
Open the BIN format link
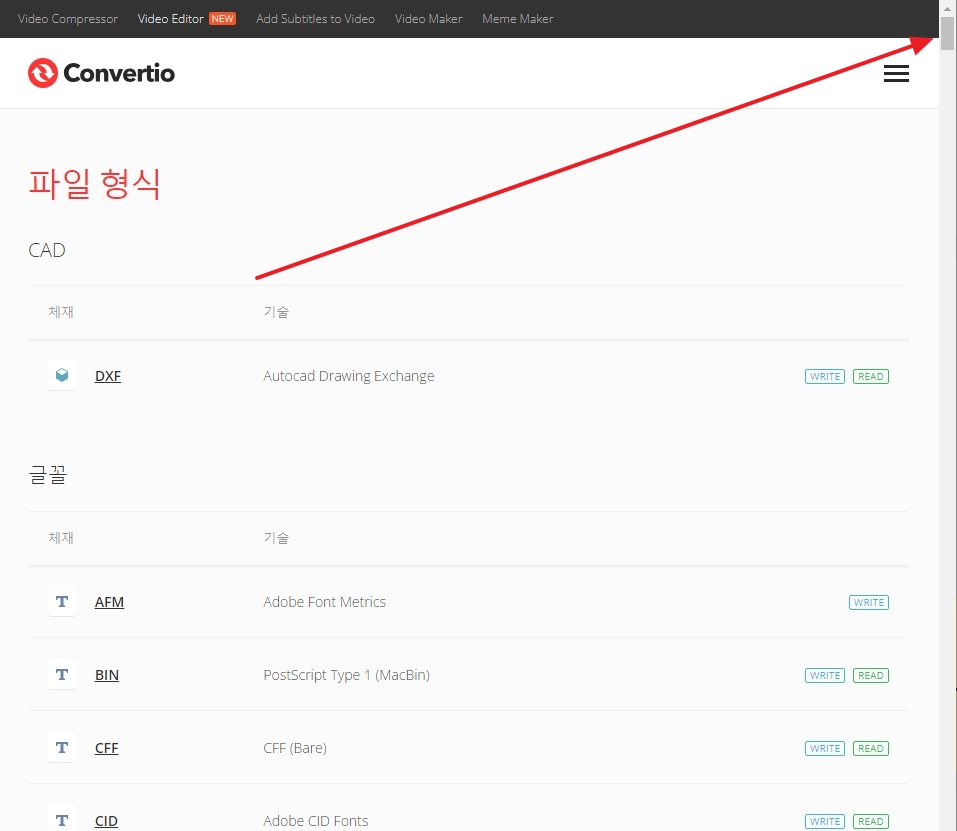(107, 675)
